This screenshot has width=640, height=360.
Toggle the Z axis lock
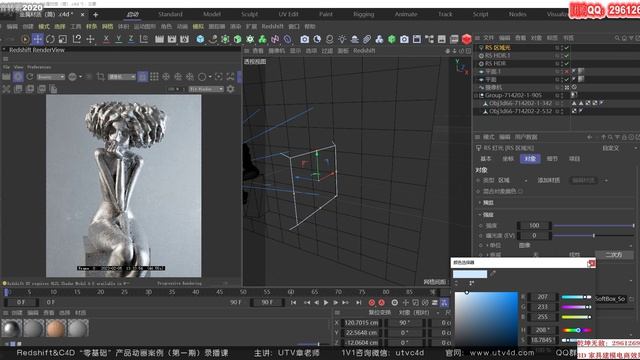click(131, 39)
